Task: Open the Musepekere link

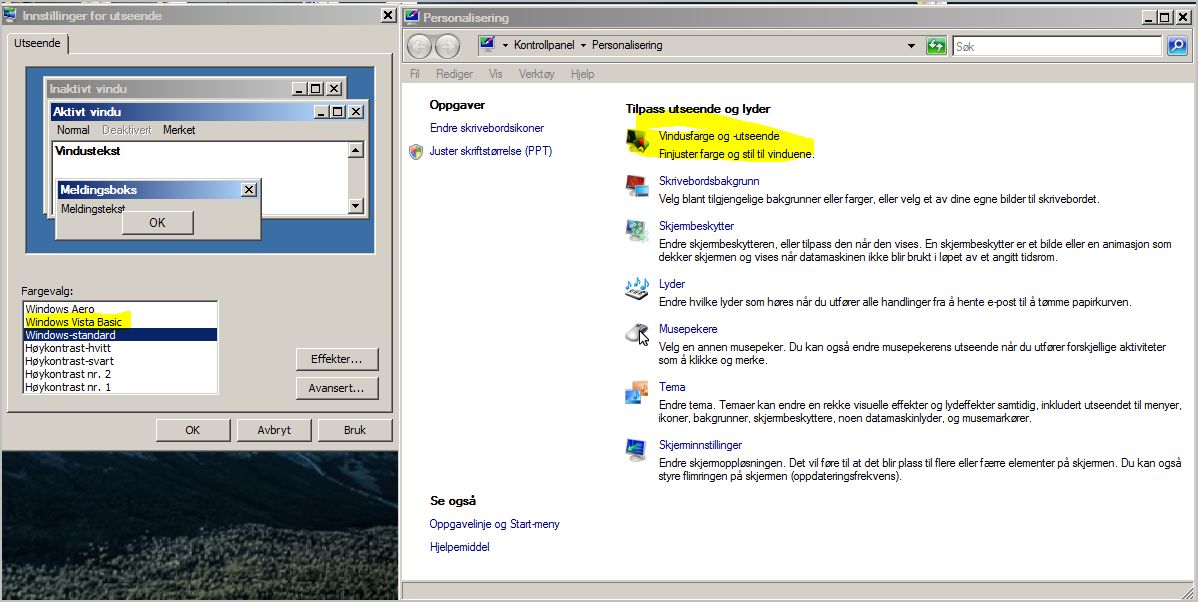Action: 688,329
